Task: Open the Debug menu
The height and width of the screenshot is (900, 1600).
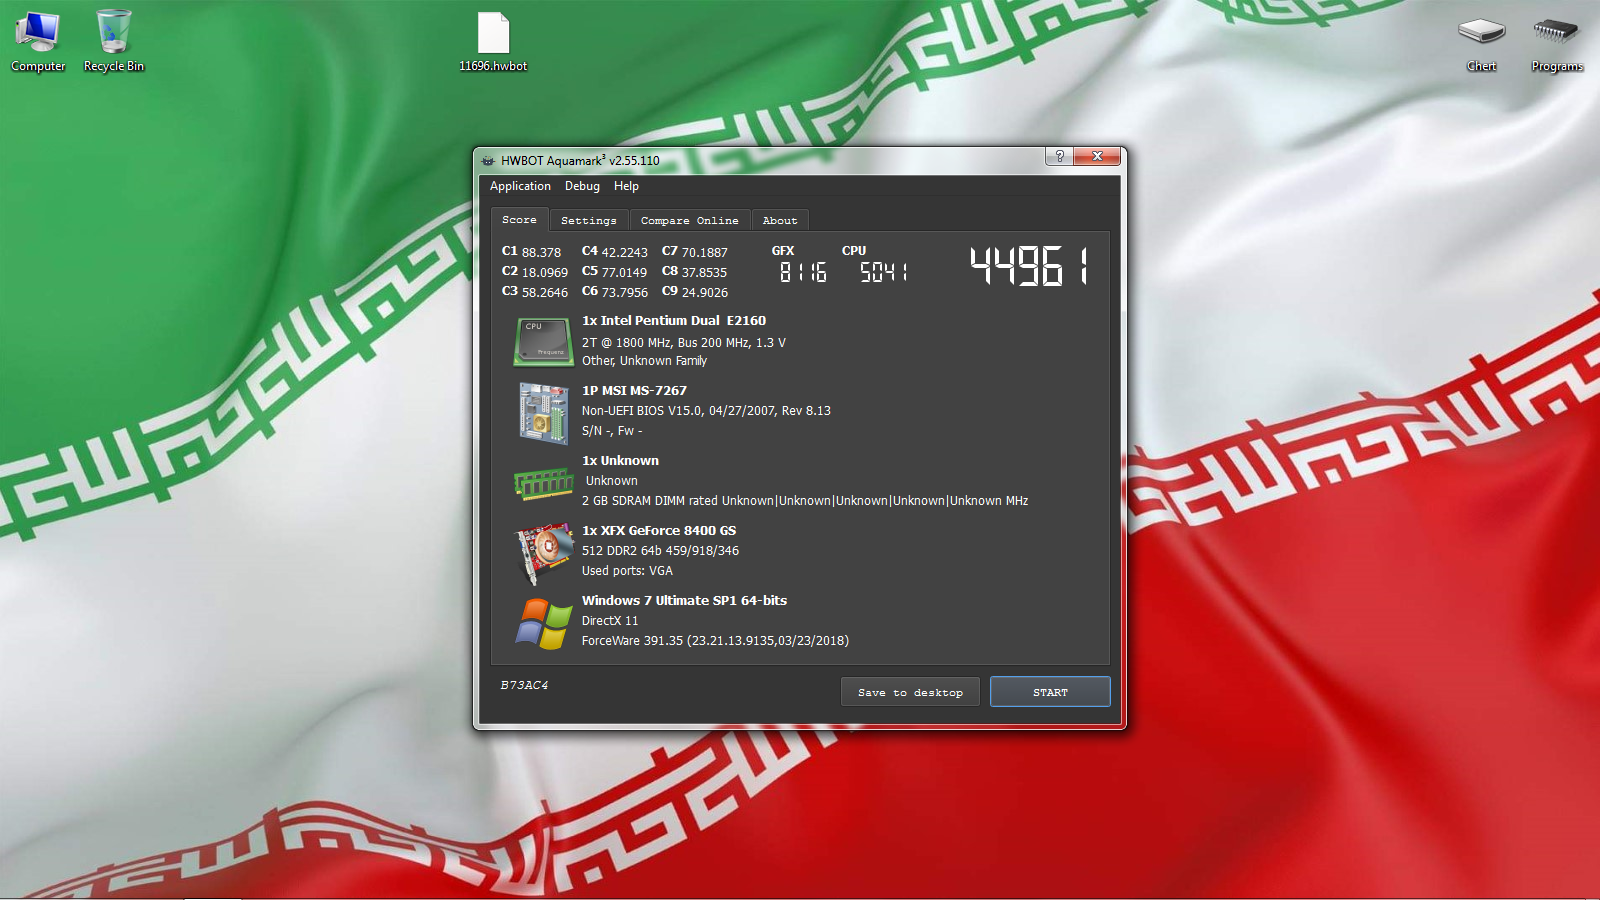Action: click(x=582, y=186)
